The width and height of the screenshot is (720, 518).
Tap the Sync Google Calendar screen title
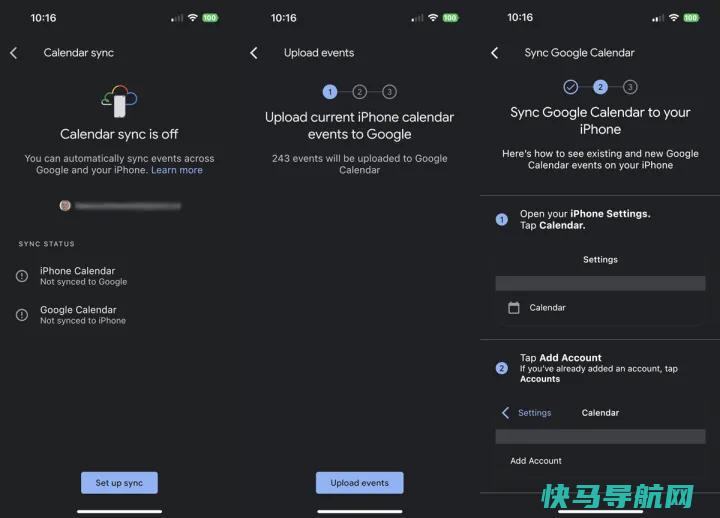click(579, 53)
